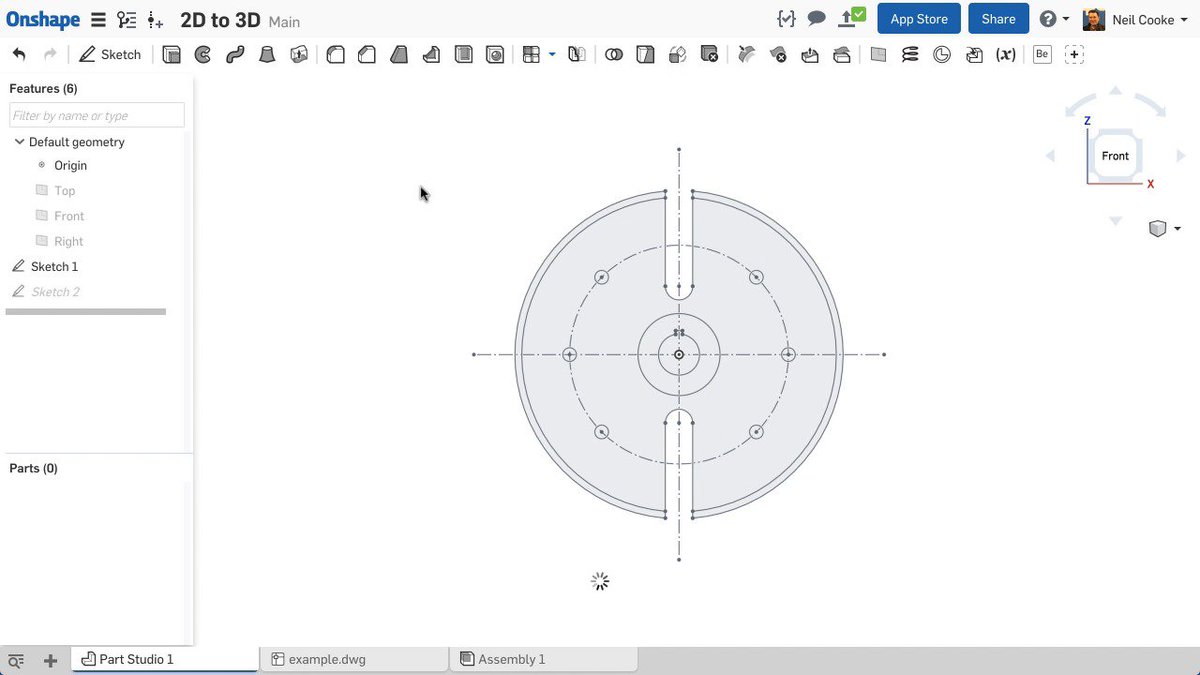Open the view display options cube dropdown

1164,229
